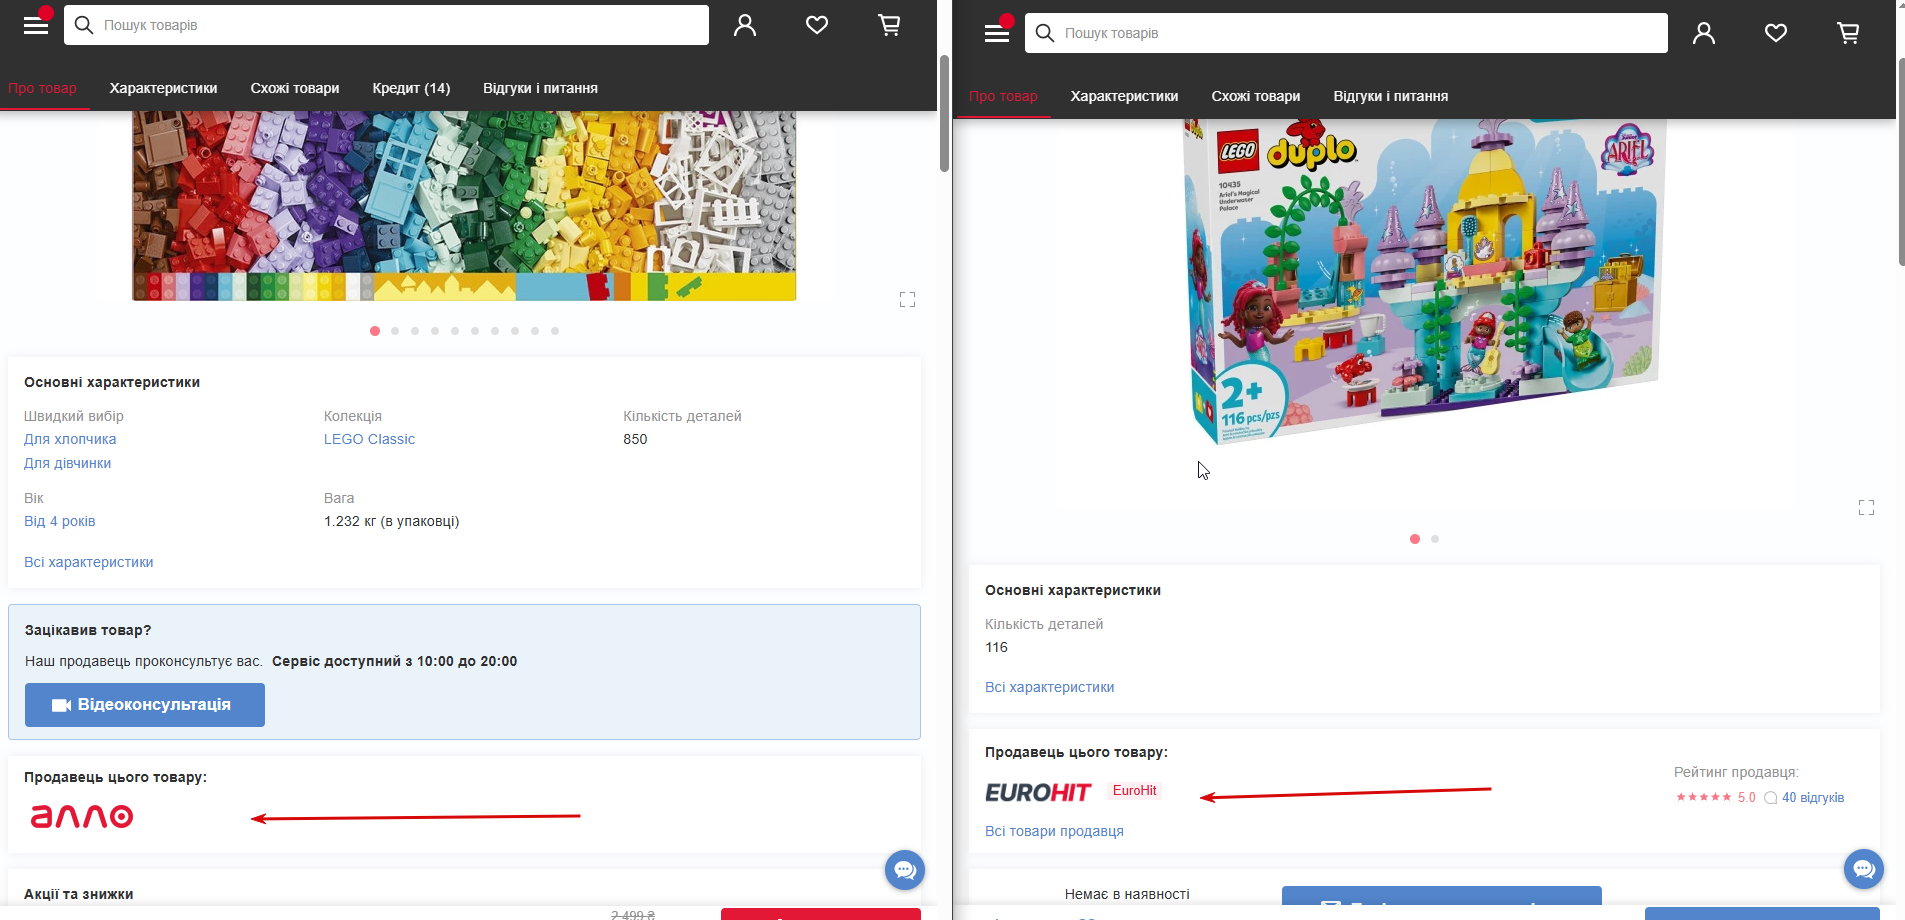This screenshot has width=1905, height=920.
Task: Click the Алло seller logo
Action: coord(82,816)
